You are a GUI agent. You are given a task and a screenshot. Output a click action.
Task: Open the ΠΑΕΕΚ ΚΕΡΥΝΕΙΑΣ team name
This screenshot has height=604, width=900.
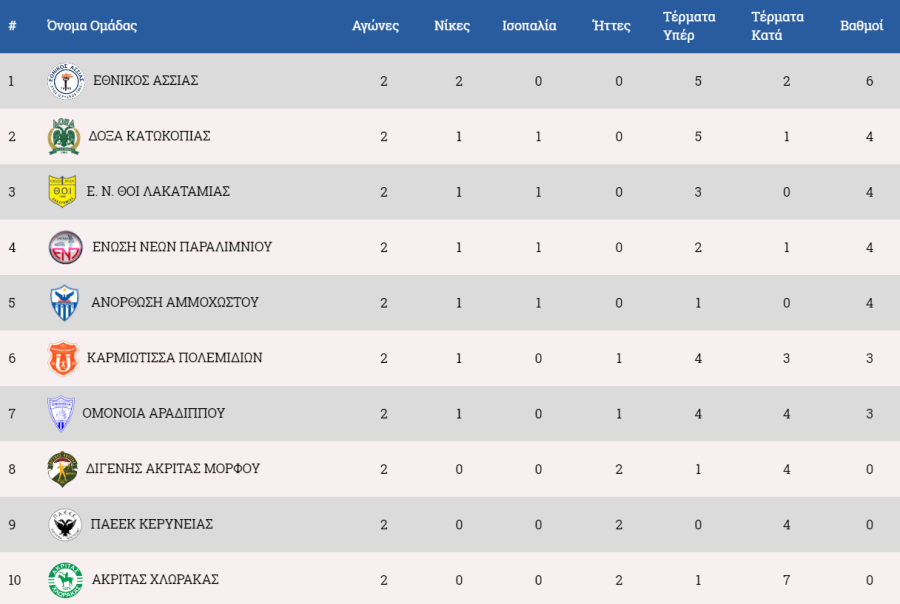152,524
